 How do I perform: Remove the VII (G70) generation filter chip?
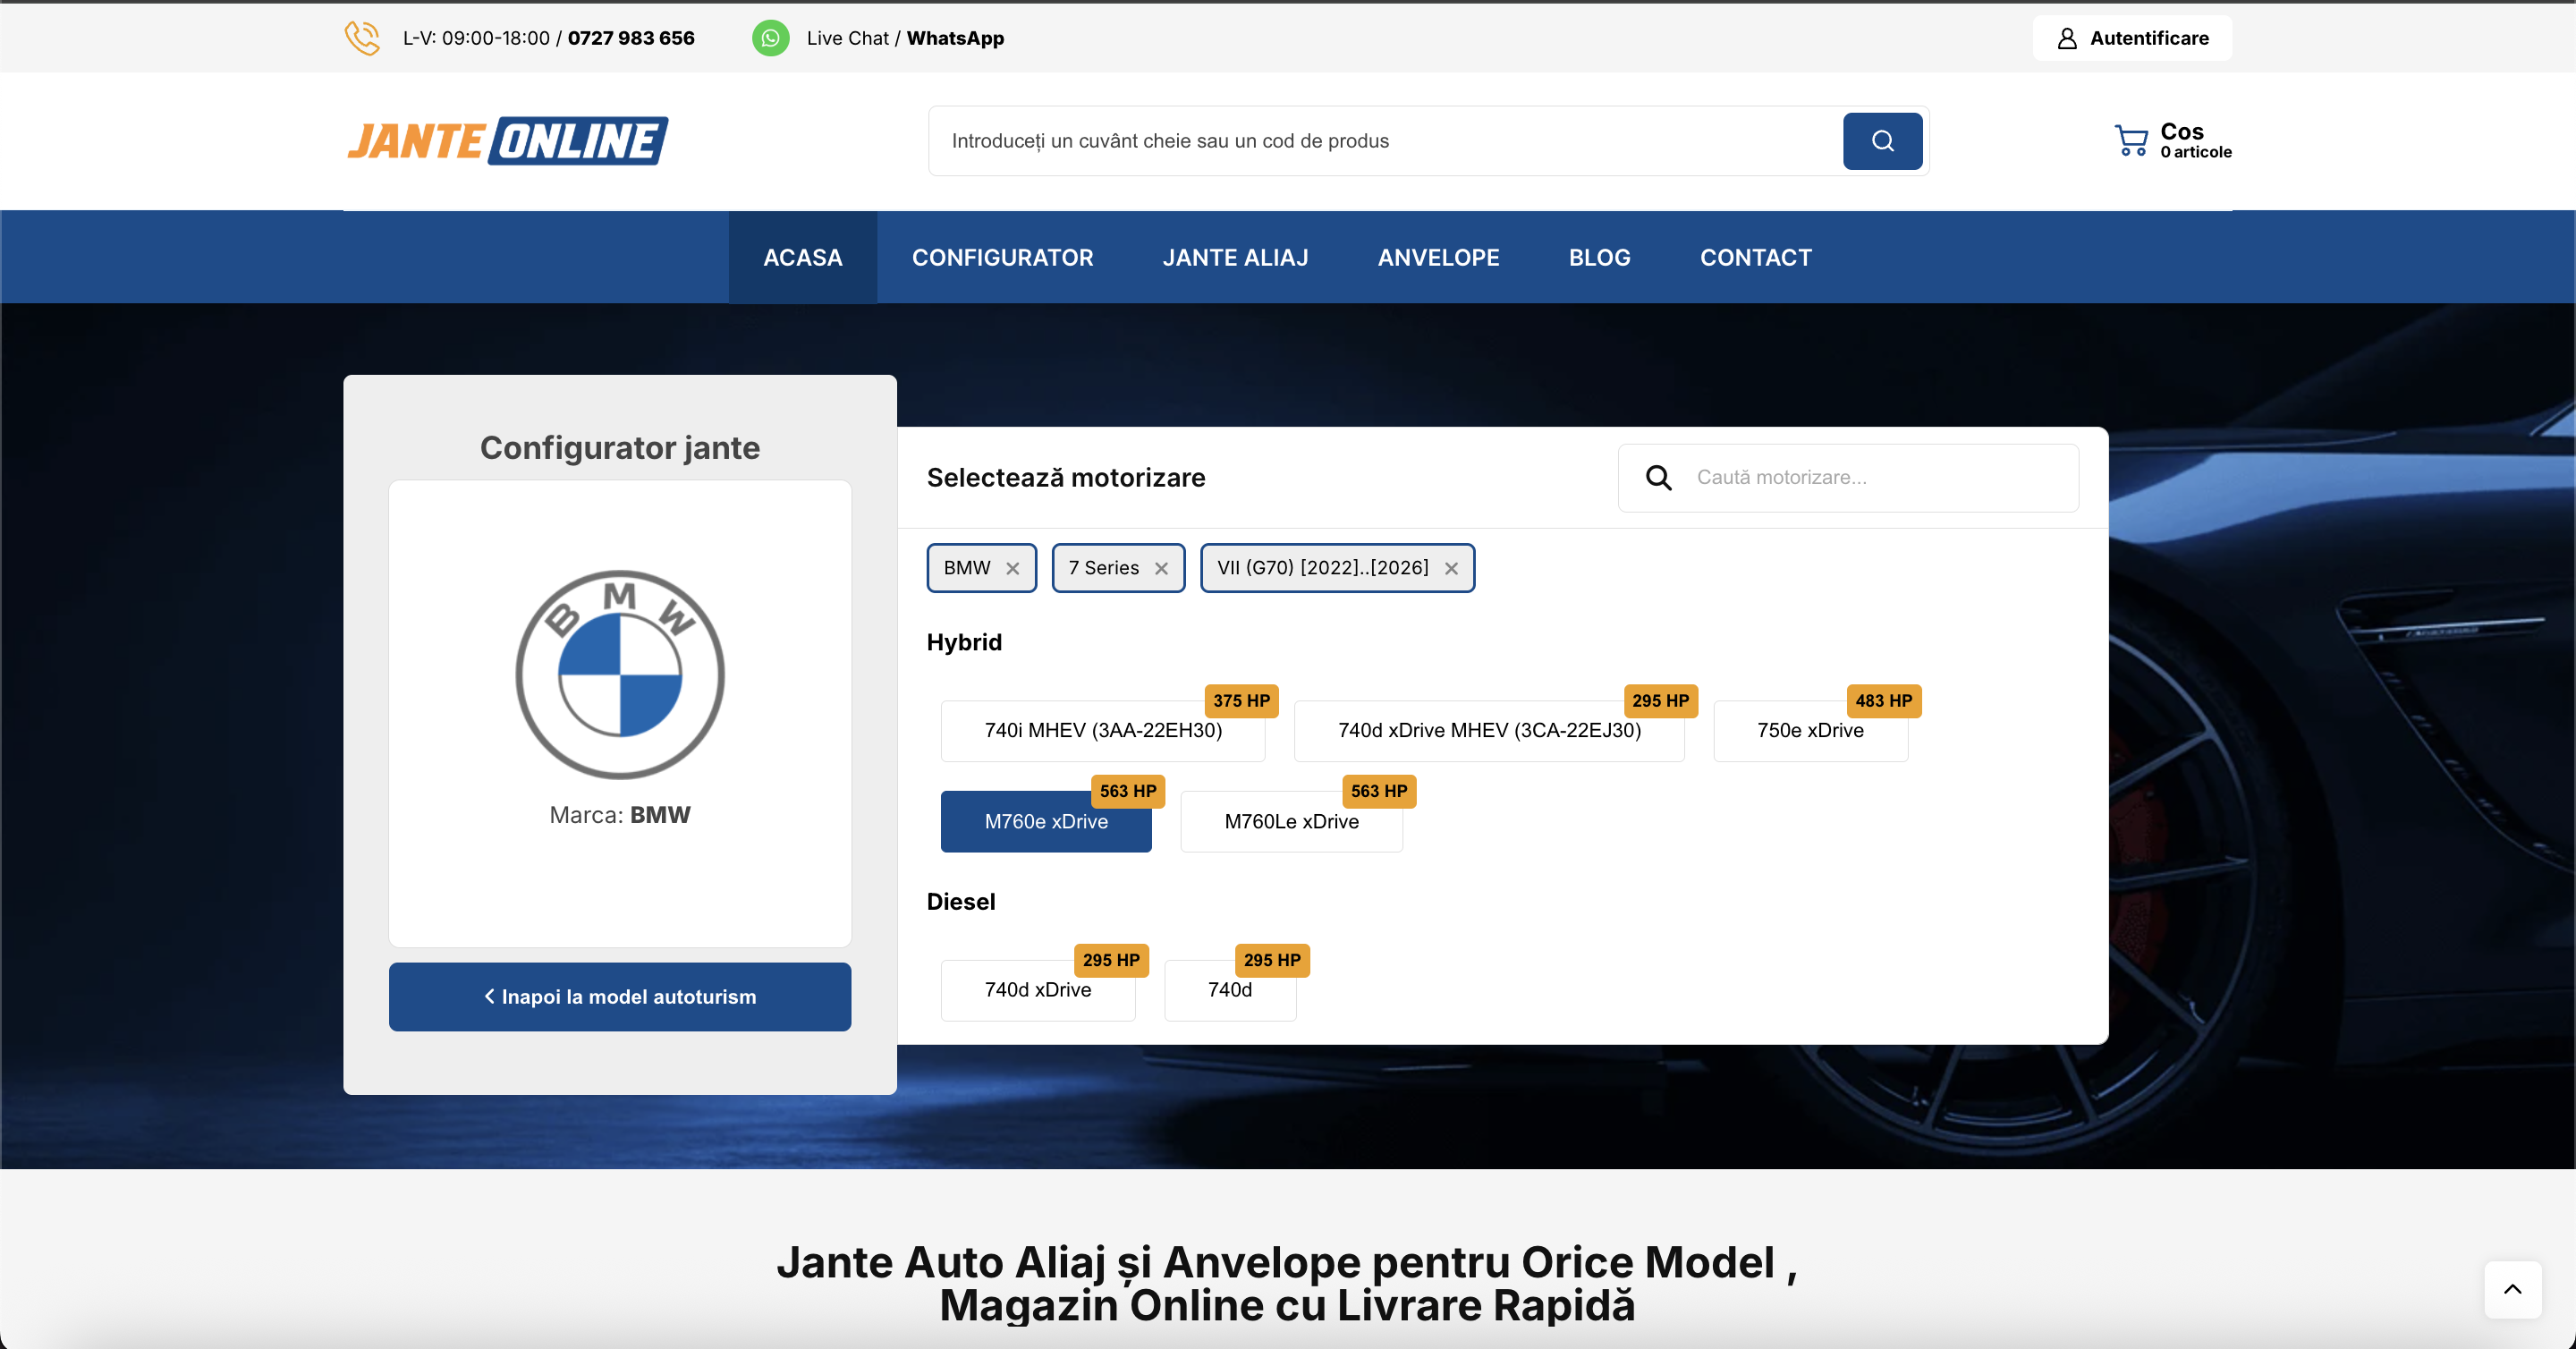click(1451, 568)
